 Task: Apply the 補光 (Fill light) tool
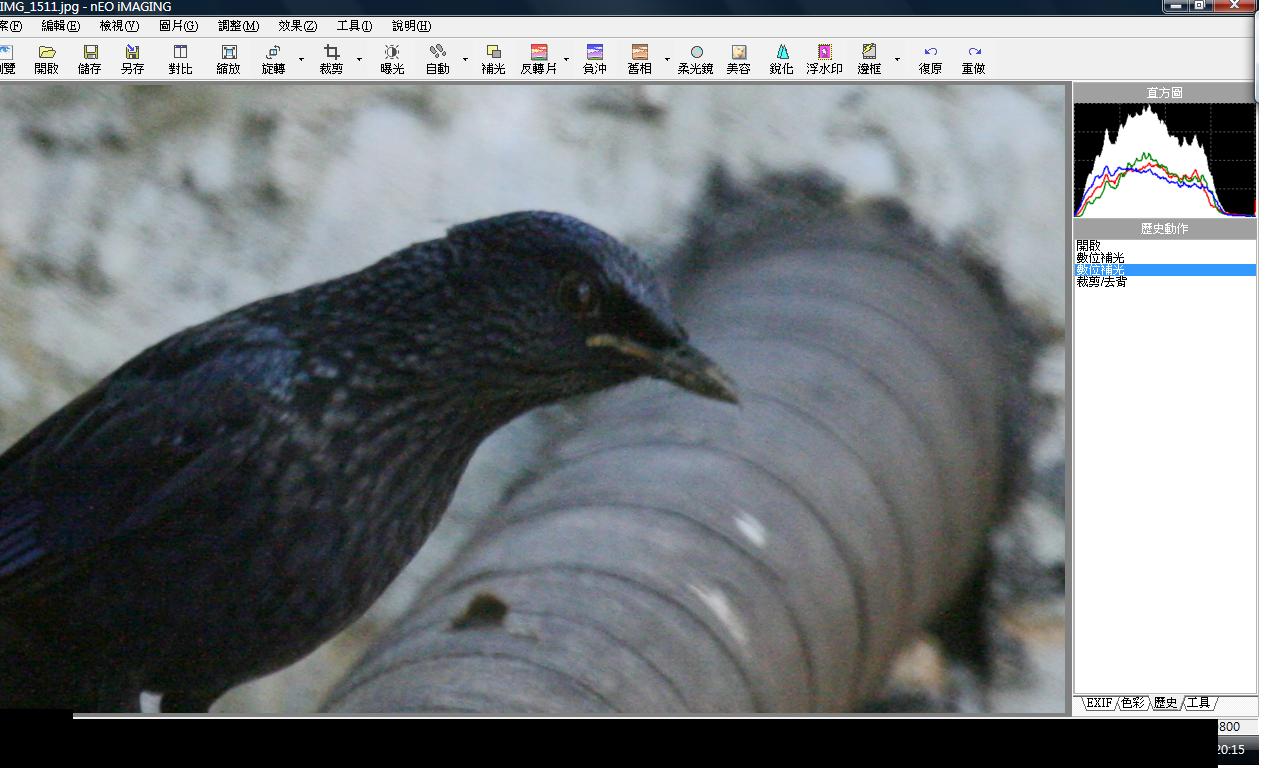click(x=493, y=59)
